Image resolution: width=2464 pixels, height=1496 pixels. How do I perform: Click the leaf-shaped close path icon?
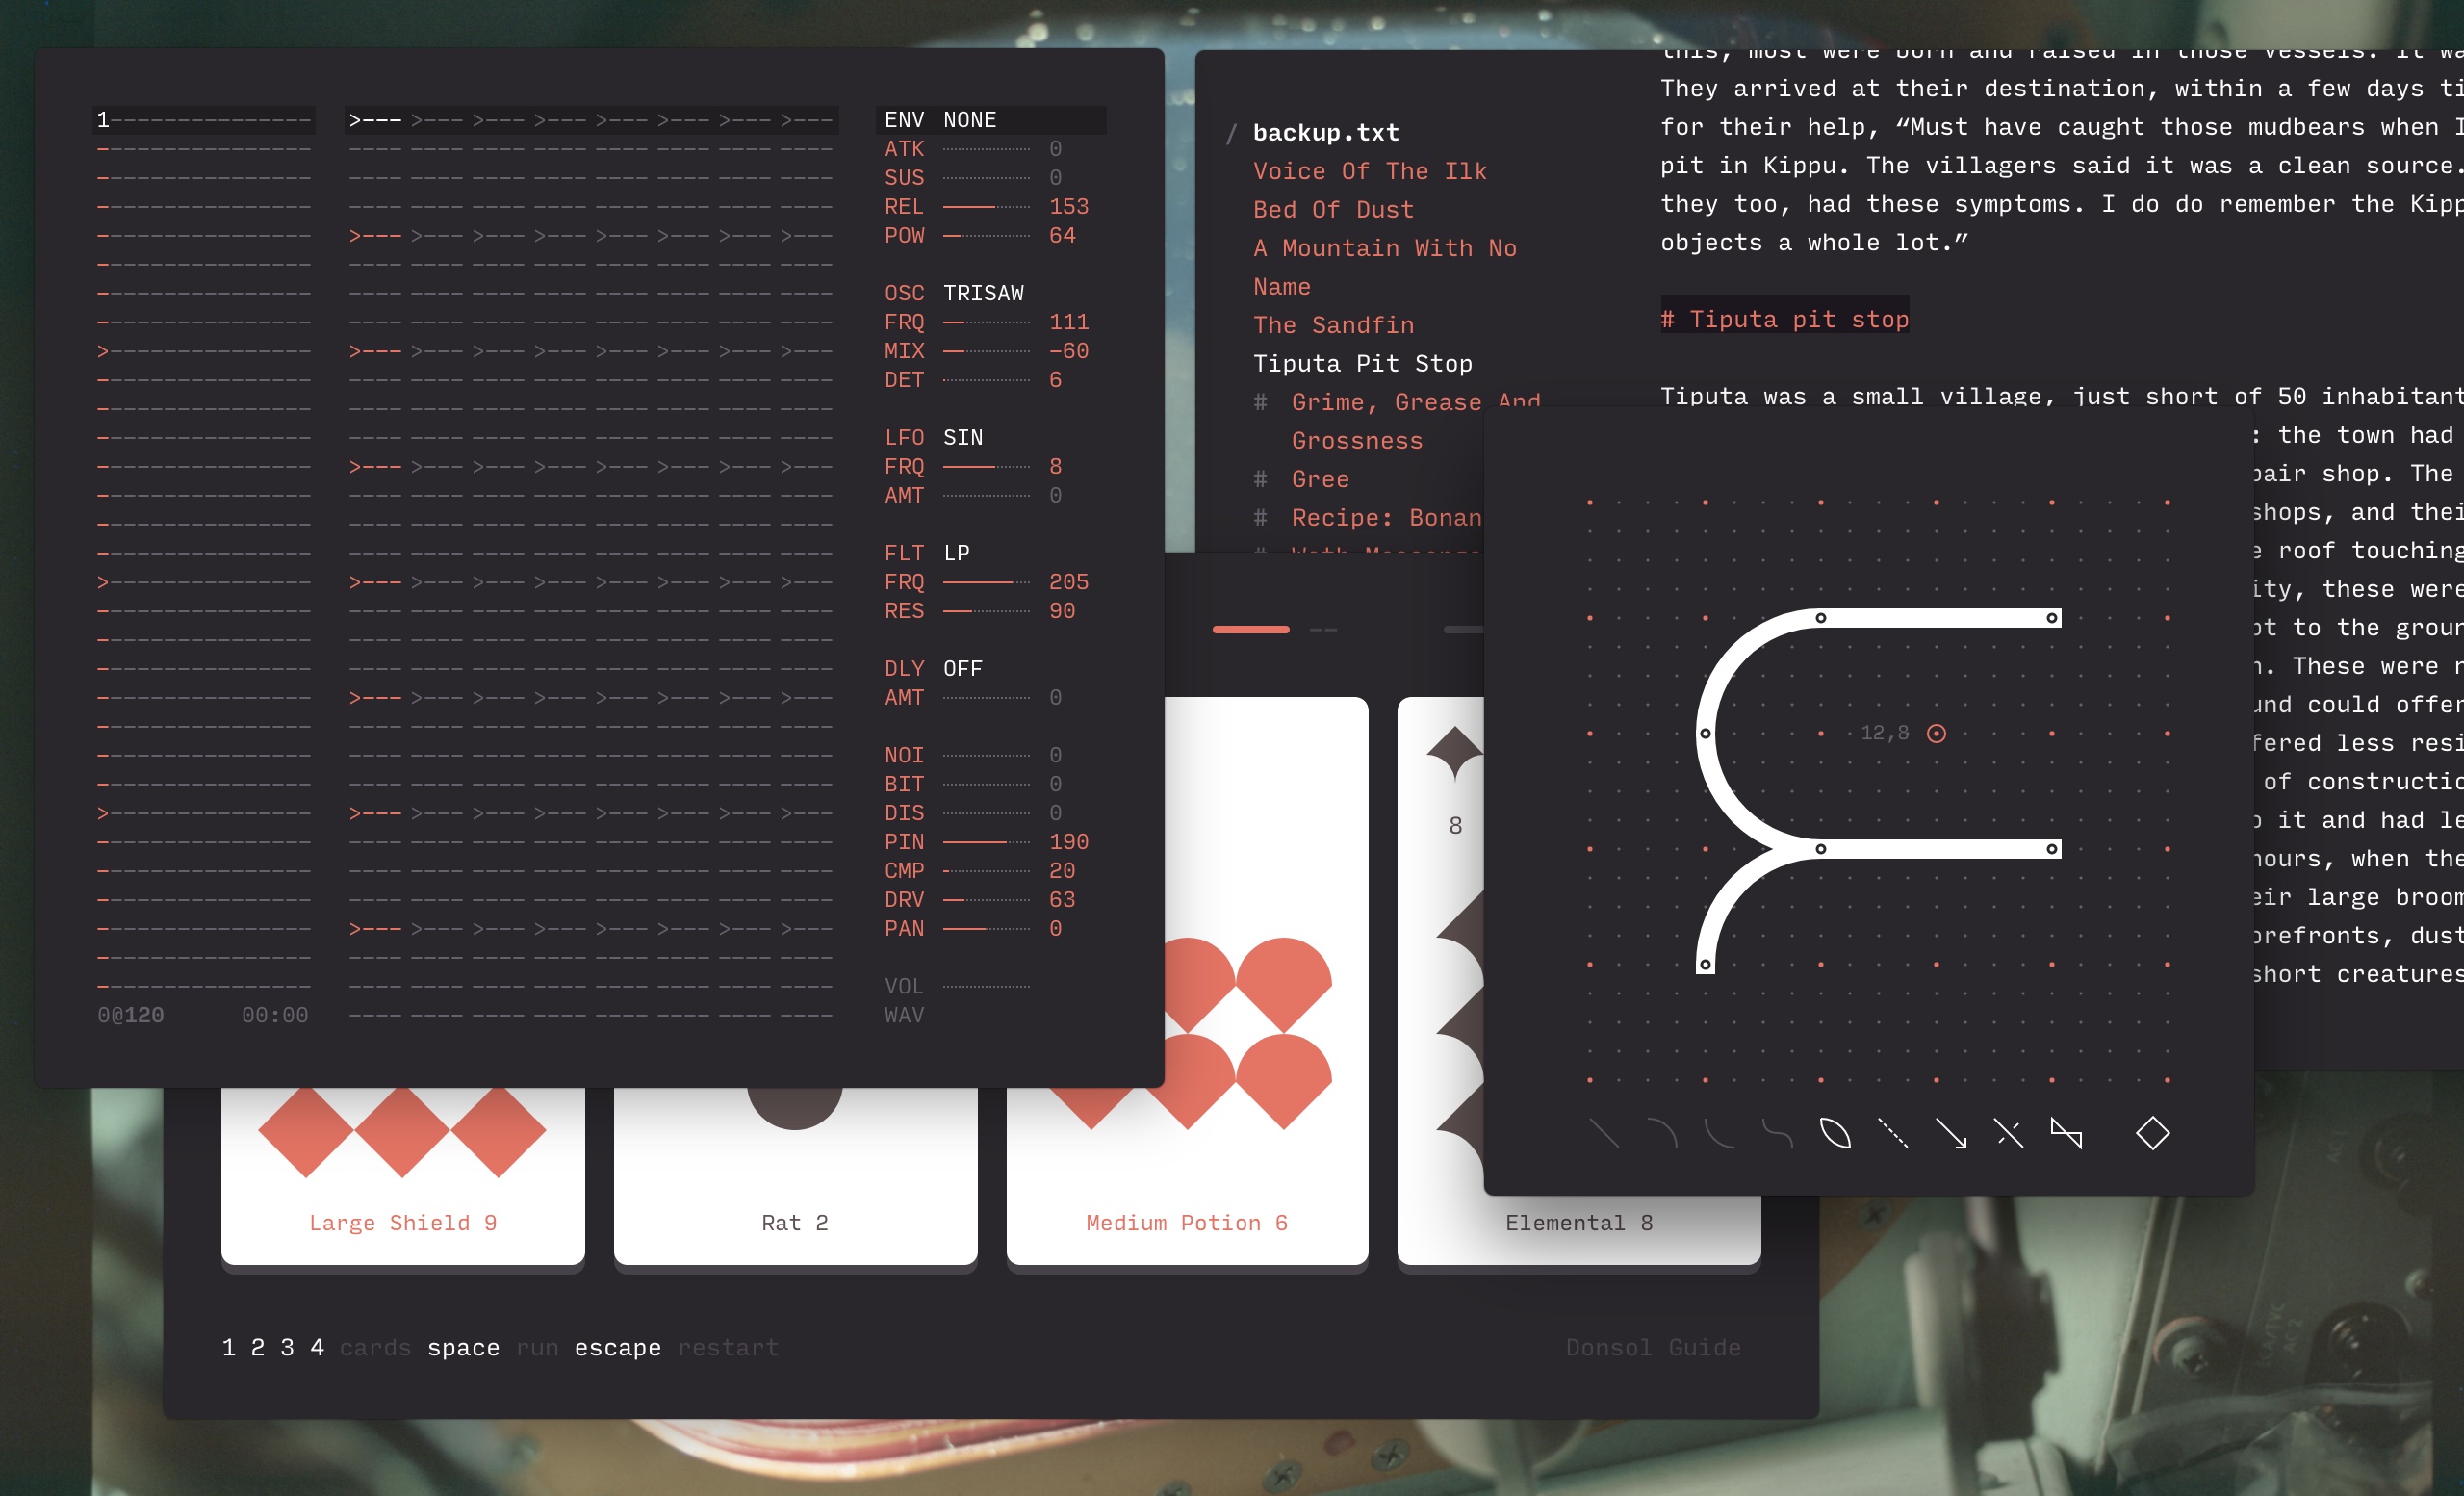tap(1835, 1133)
